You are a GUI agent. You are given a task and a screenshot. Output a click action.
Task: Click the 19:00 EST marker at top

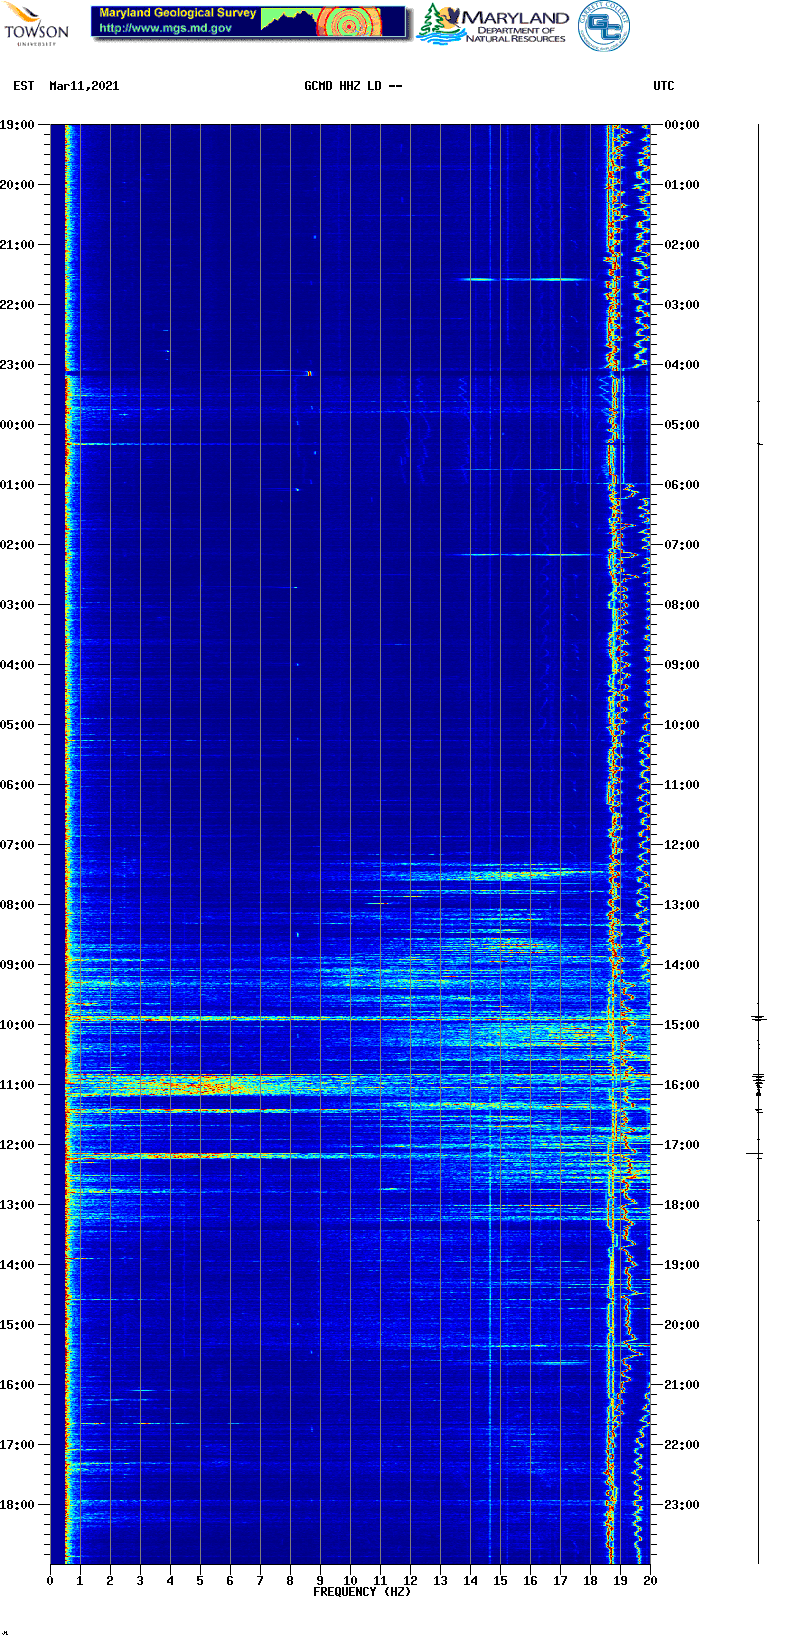(17, 125)
